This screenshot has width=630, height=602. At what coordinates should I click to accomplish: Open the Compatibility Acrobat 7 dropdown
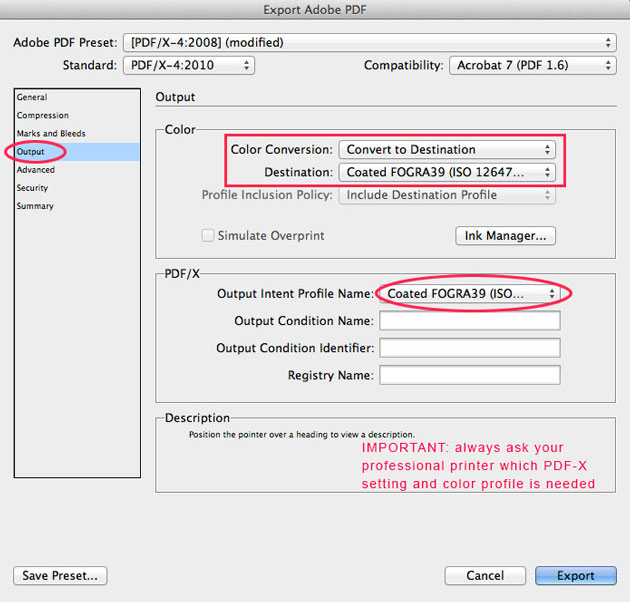pyautogui.click(x=532, y=65)
